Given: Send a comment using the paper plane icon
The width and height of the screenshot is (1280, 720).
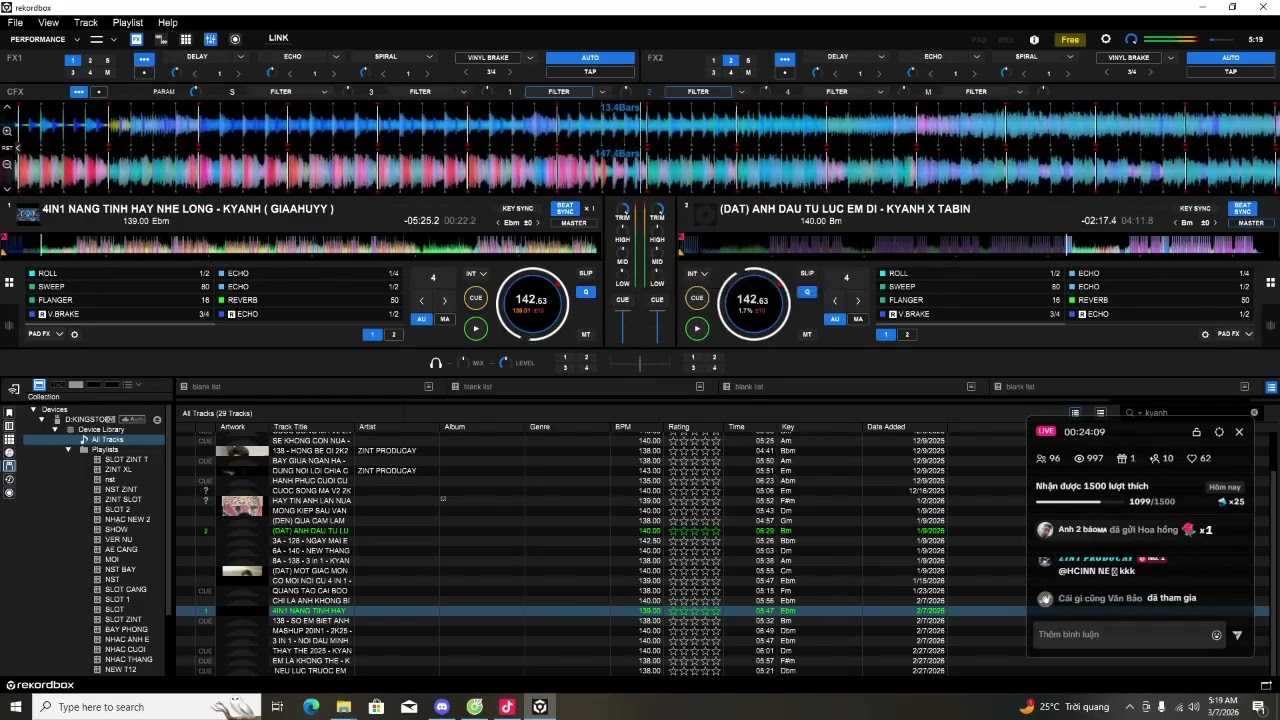Looking at the screenshot, I should click(1237, 635).
